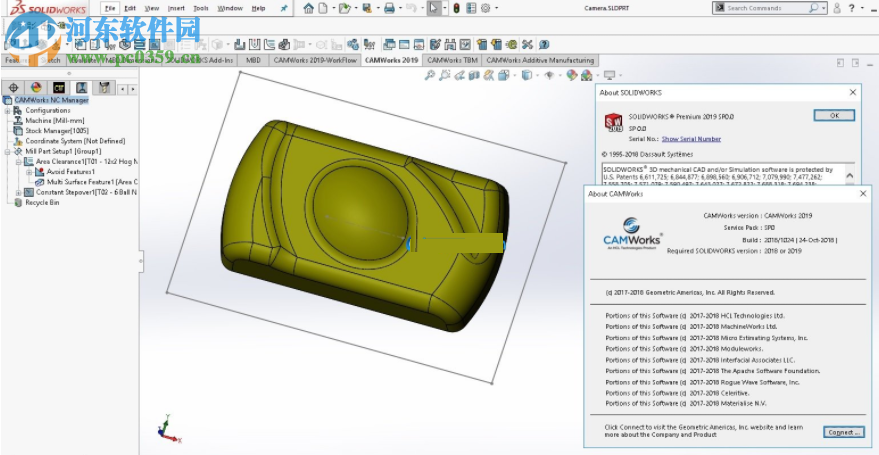Open the Insert menu
This screenshot has width=879, height=455.
click(176, 8)
